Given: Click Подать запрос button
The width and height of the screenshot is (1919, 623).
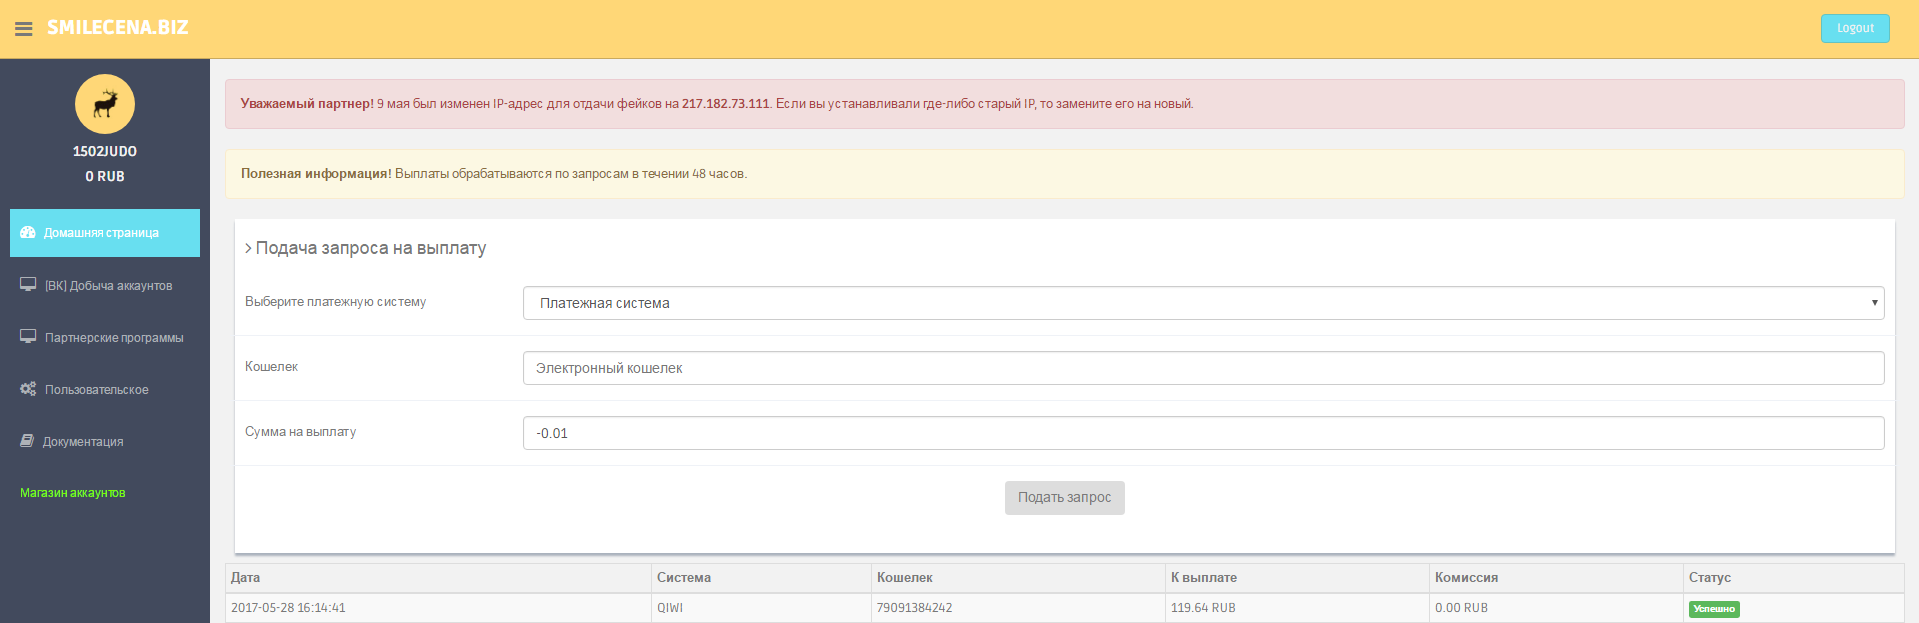Looking at the screenshot, I should click(1064, 498).
